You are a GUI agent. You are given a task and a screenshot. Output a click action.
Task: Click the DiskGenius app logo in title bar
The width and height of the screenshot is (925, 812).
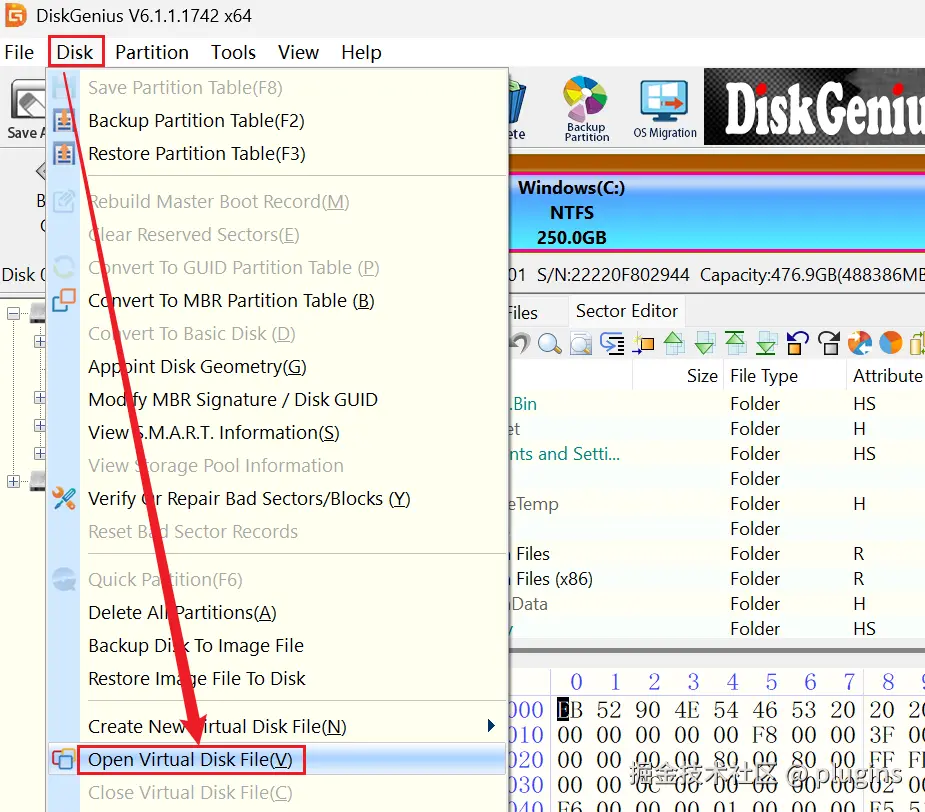point(15,15)
